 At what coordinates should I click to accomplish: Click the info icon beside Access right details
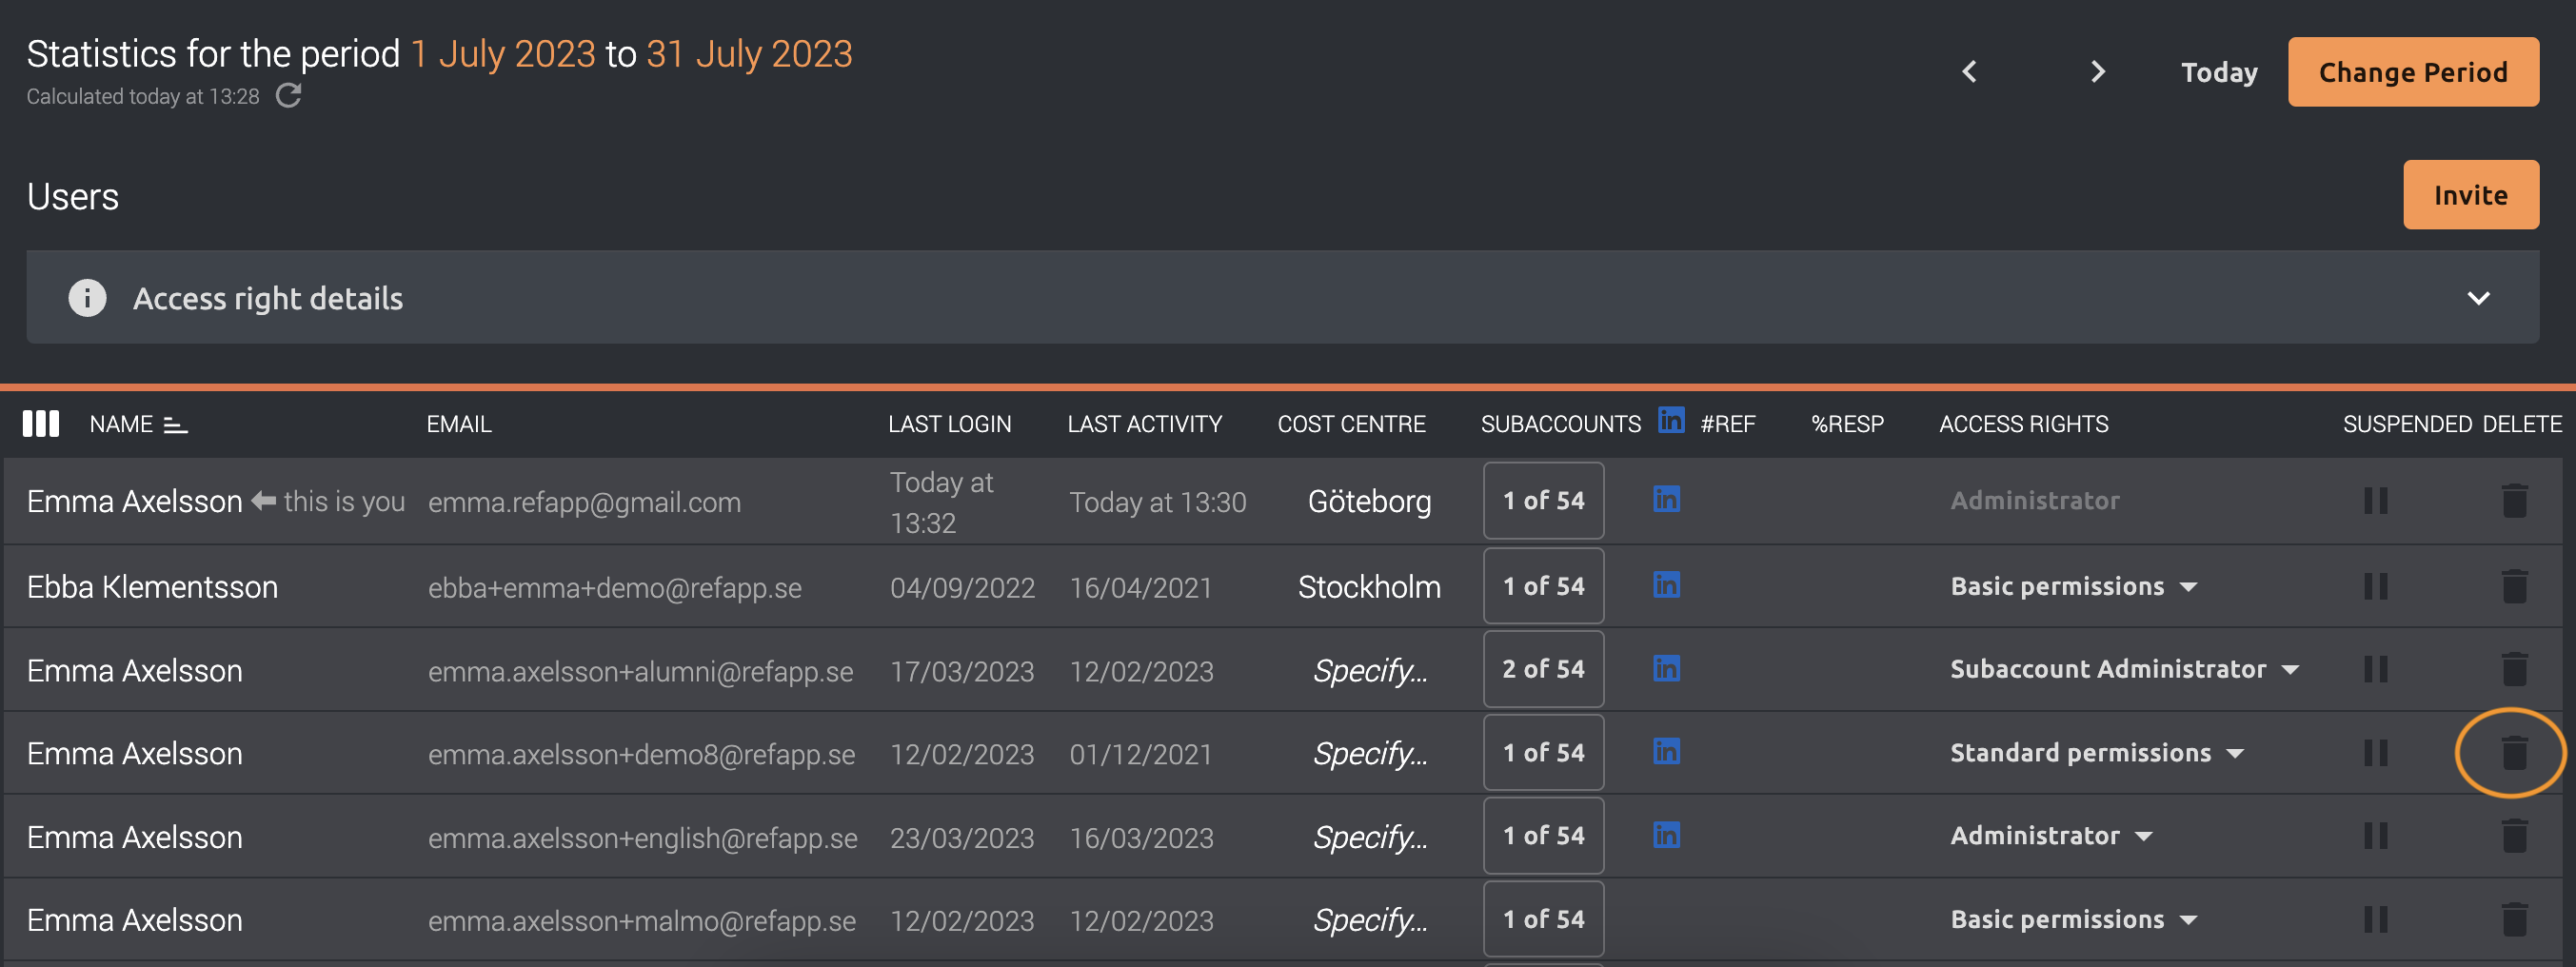(x=87, y=298)
